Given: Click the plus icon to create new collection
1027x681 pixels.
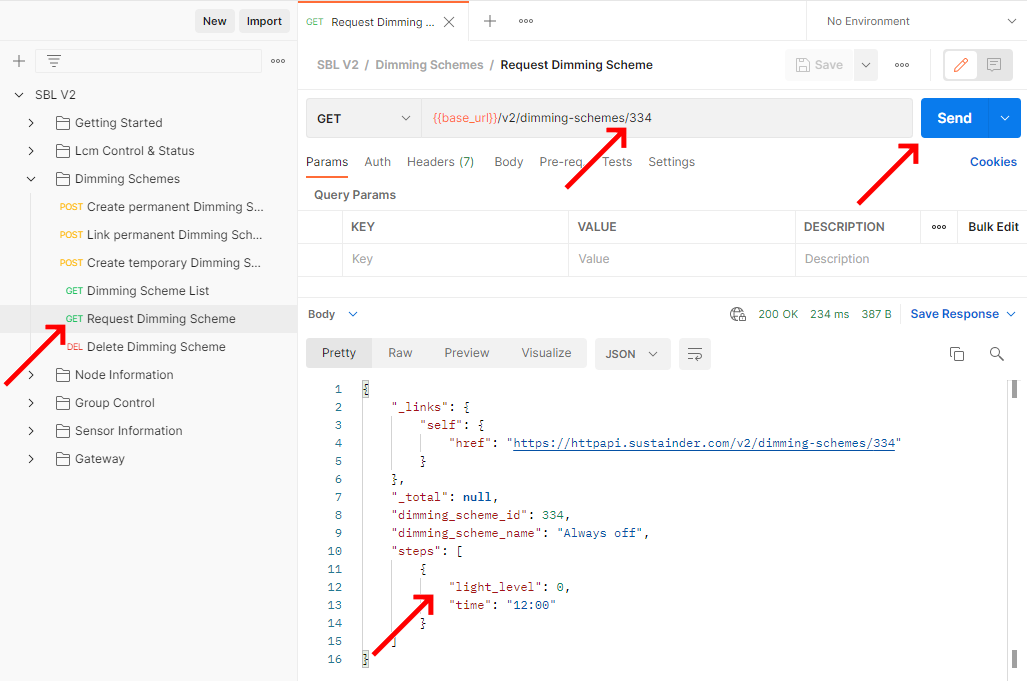Looking at the screenshot, I should pyautogui.click(x=19, y=61).
